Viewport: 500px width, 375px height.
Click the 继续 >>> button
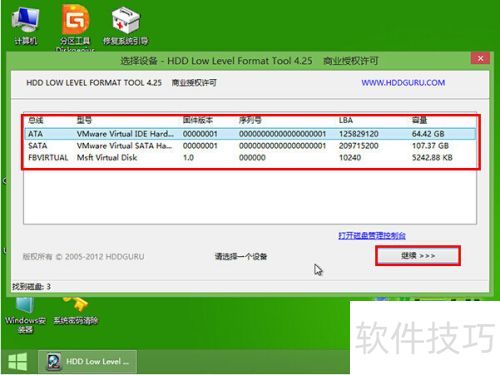point(418,256)
